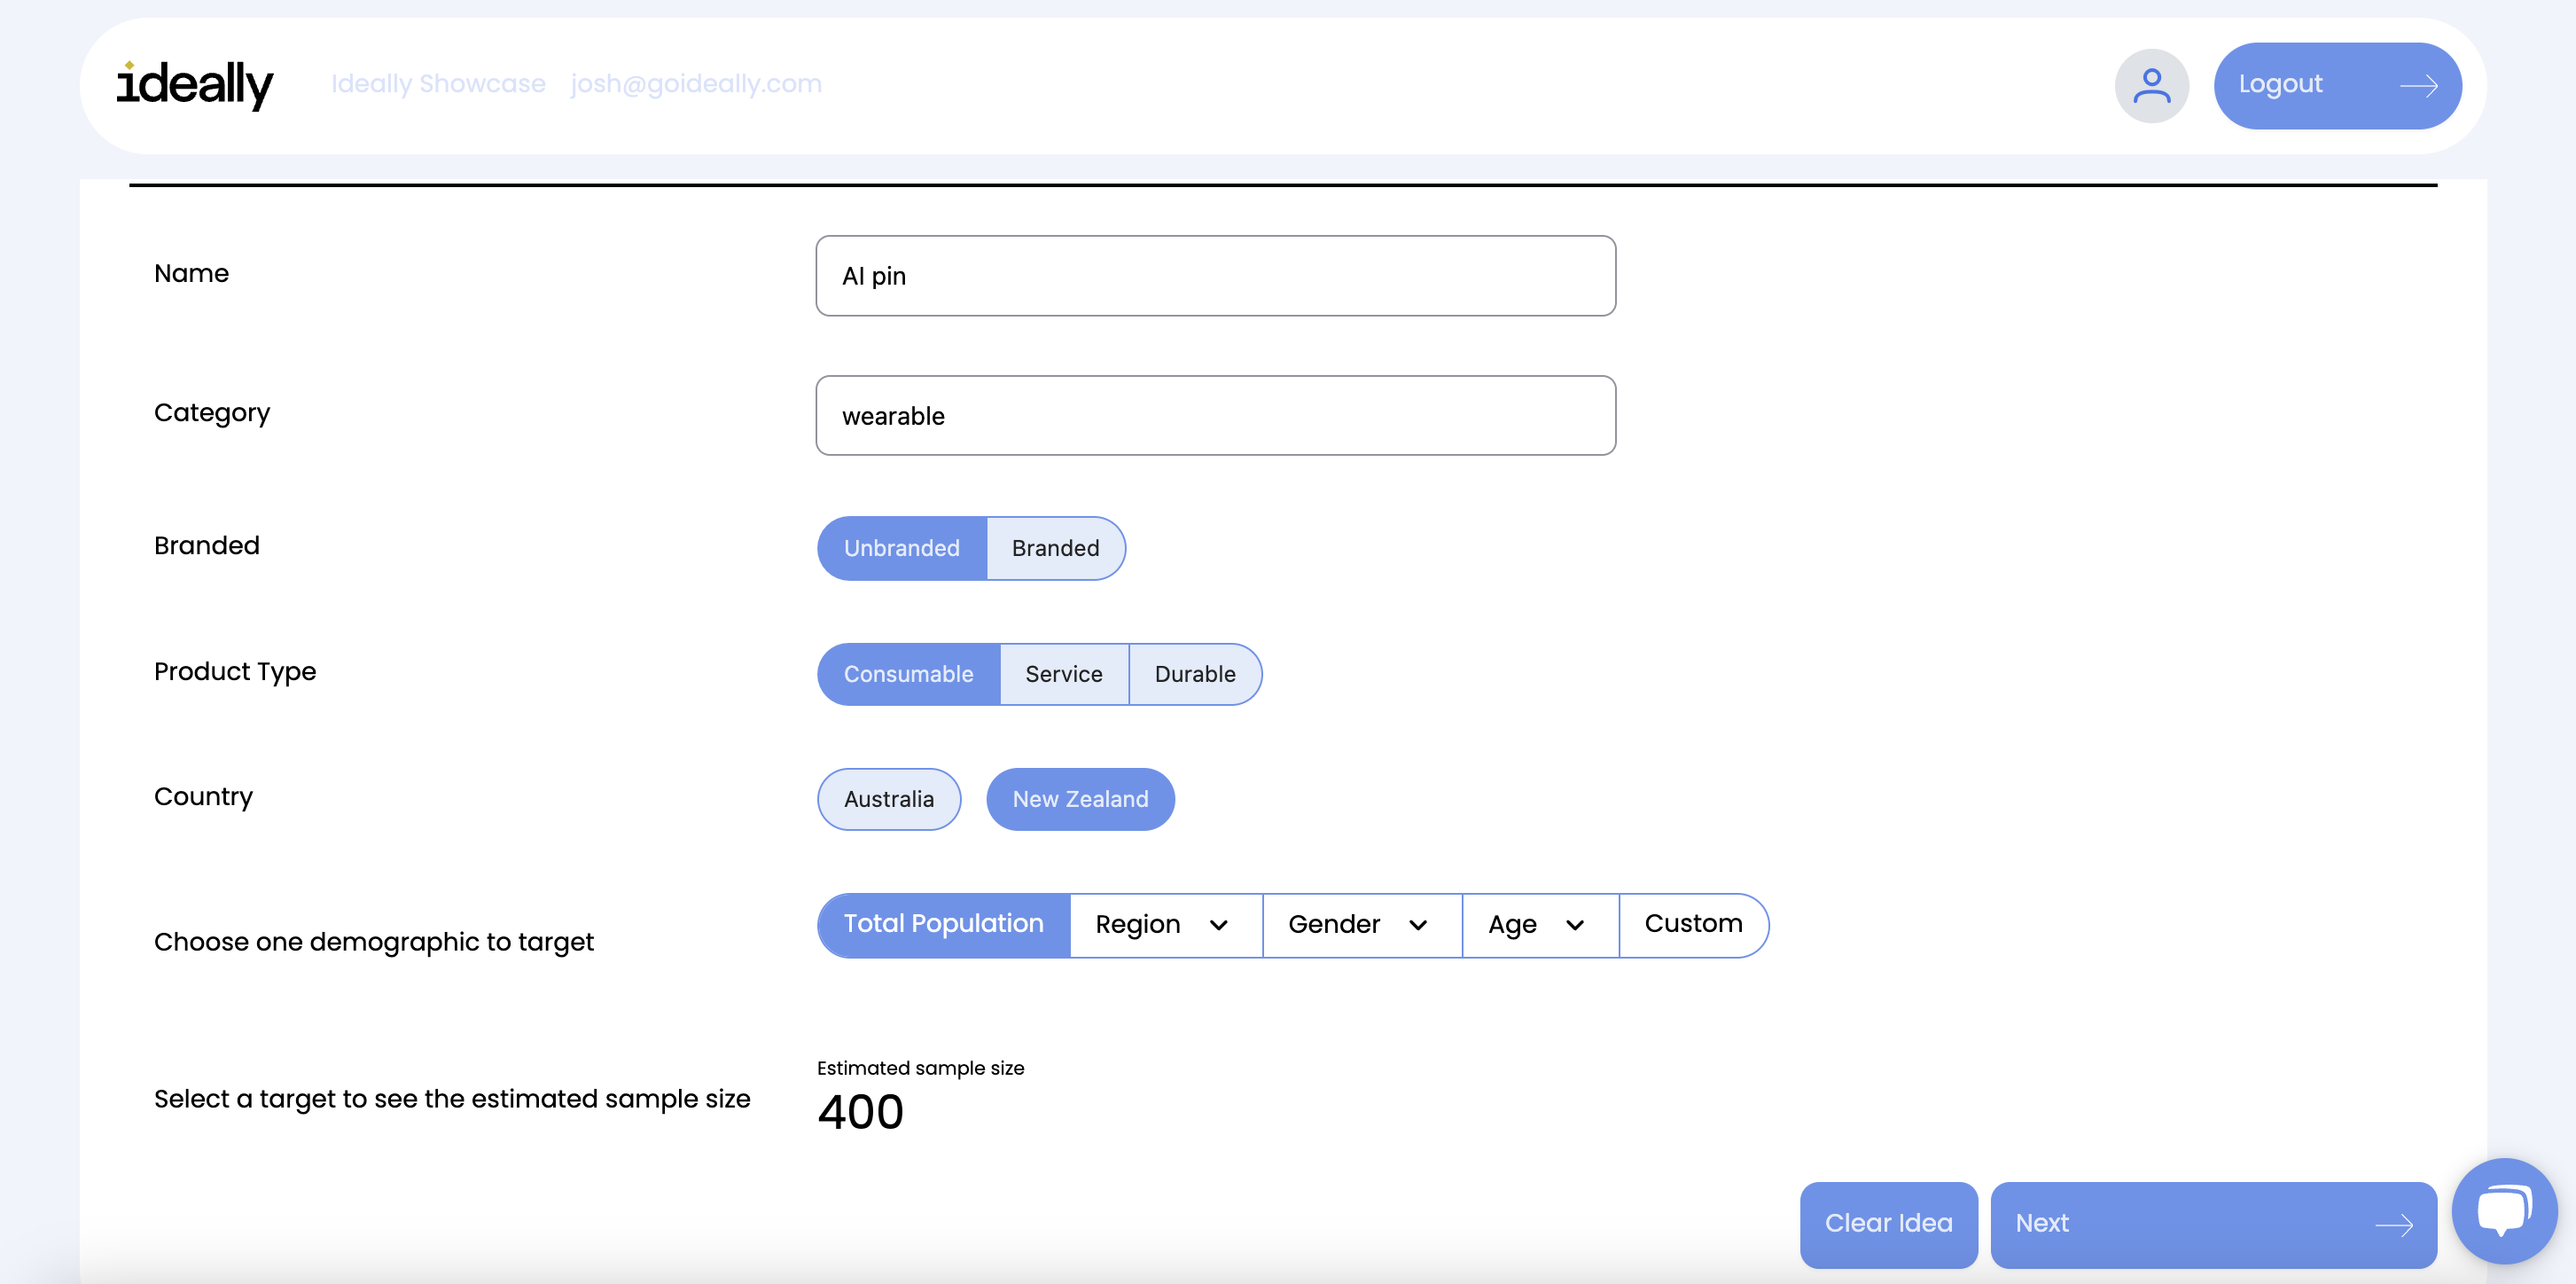Switch Product Type to Service

tap(1063, 674)
